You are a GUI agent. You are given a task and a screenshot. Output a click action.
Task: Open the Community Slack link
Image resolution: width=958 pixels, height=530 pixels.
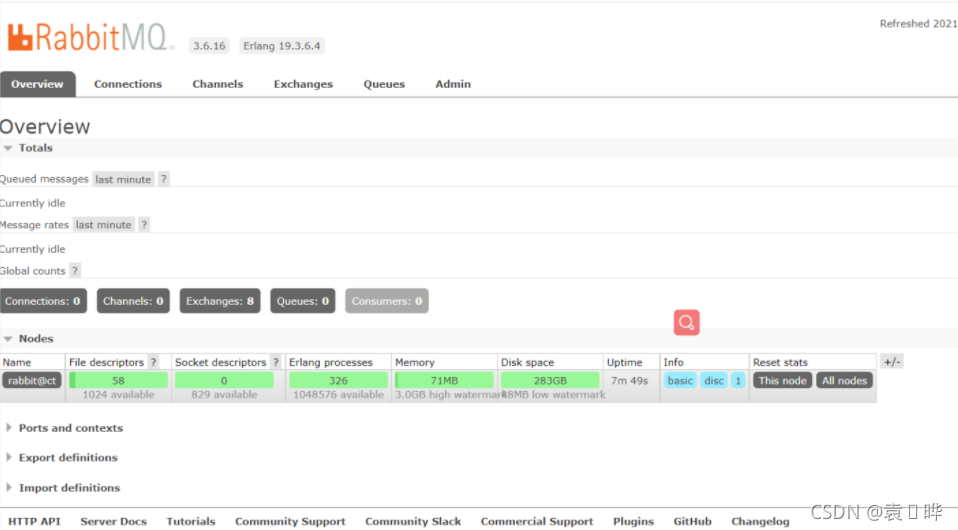coord(413,521)
